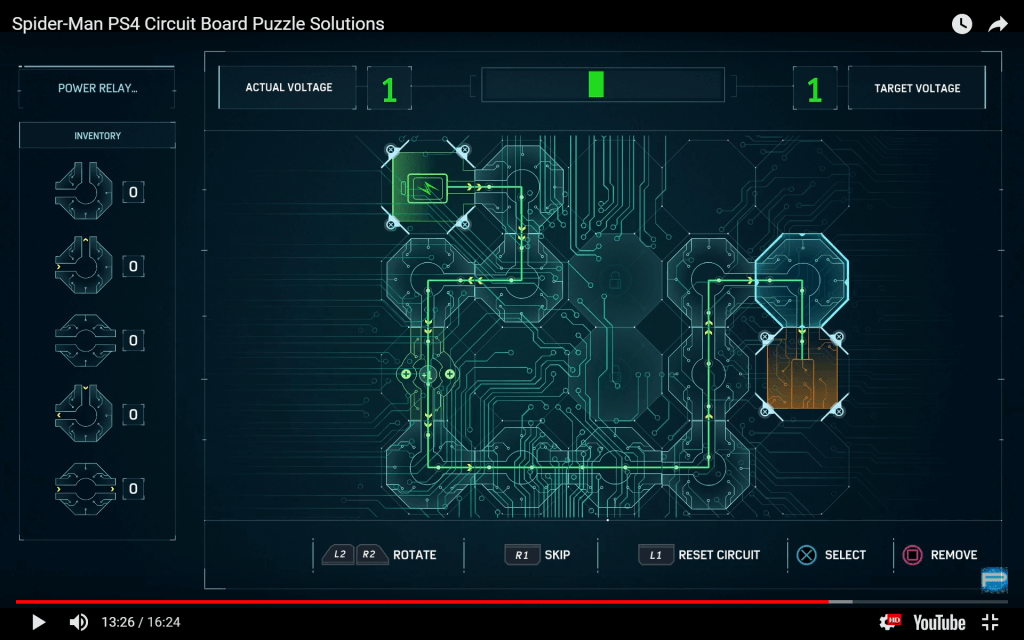Open the HD settings gear

tap(890, 622)
